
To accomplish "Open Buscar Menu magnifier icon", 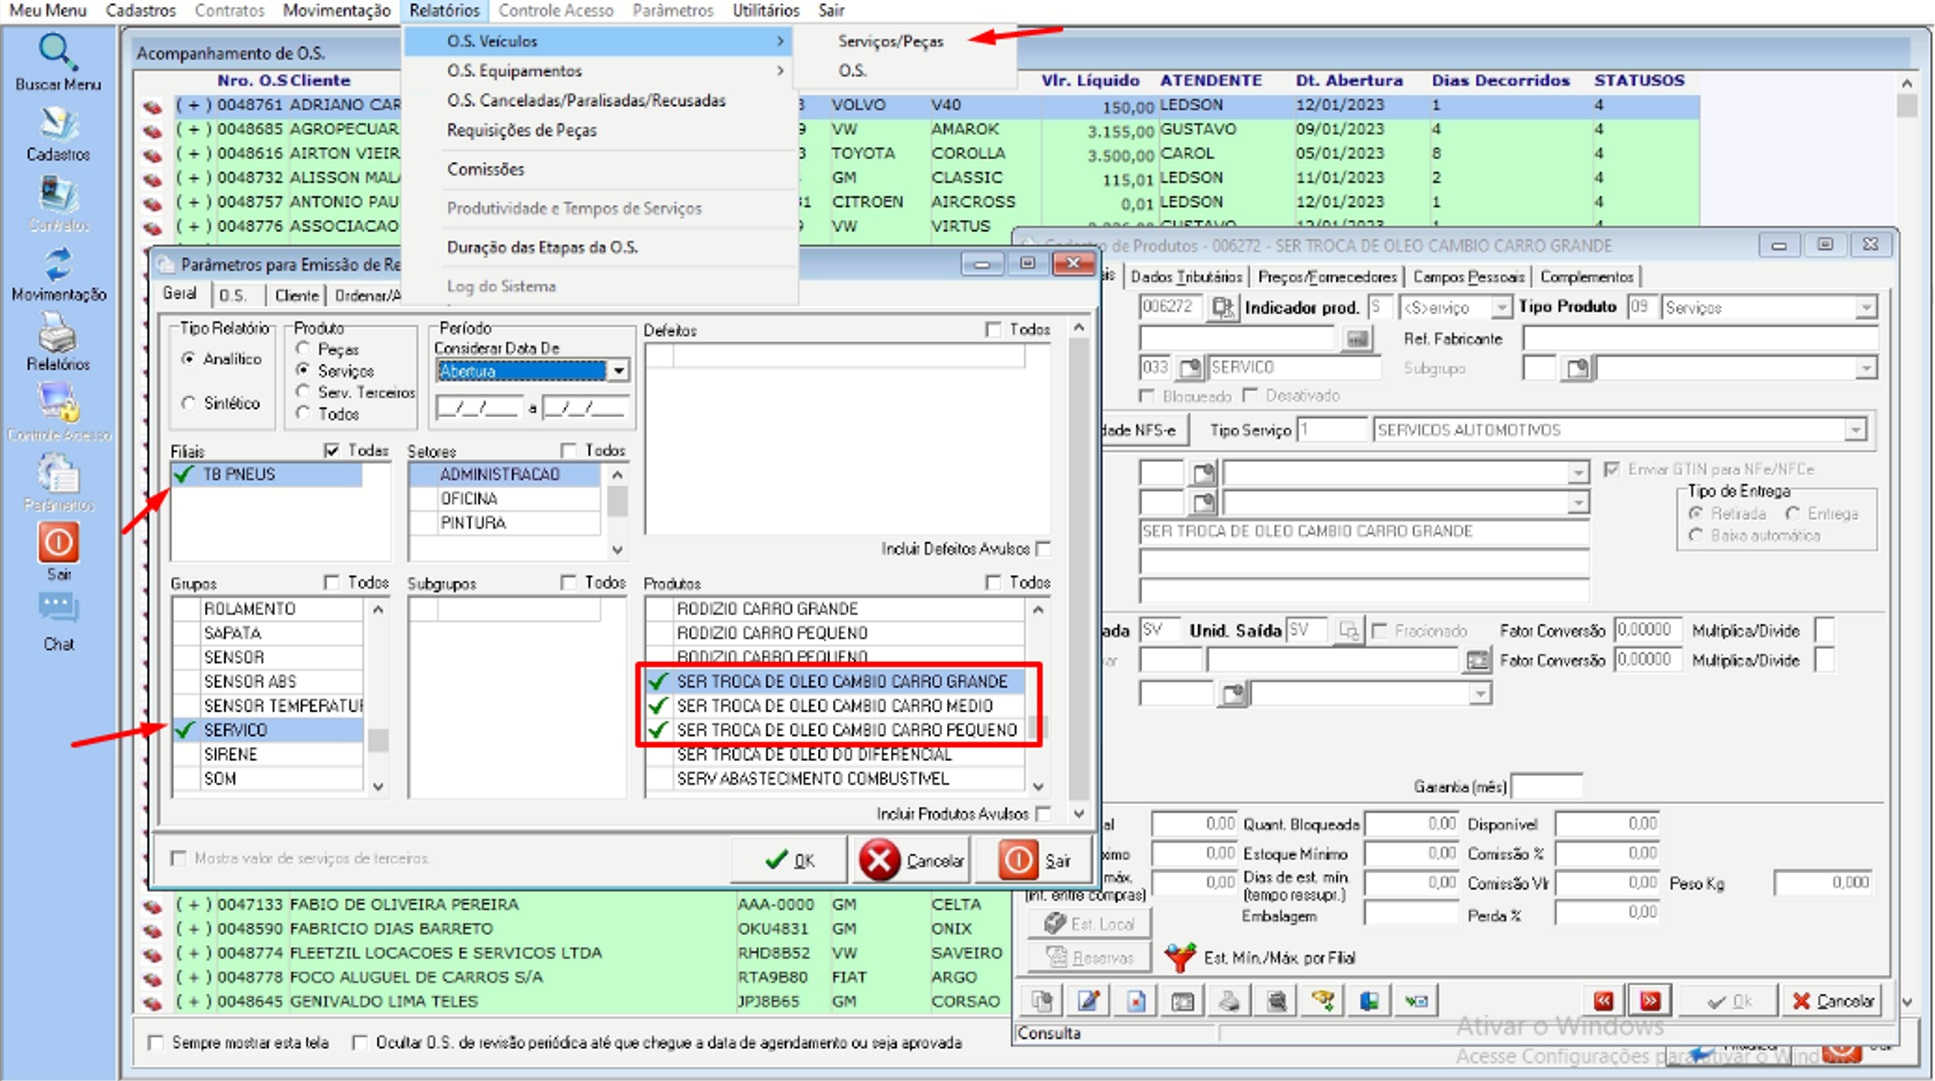I will coord(57,52).
